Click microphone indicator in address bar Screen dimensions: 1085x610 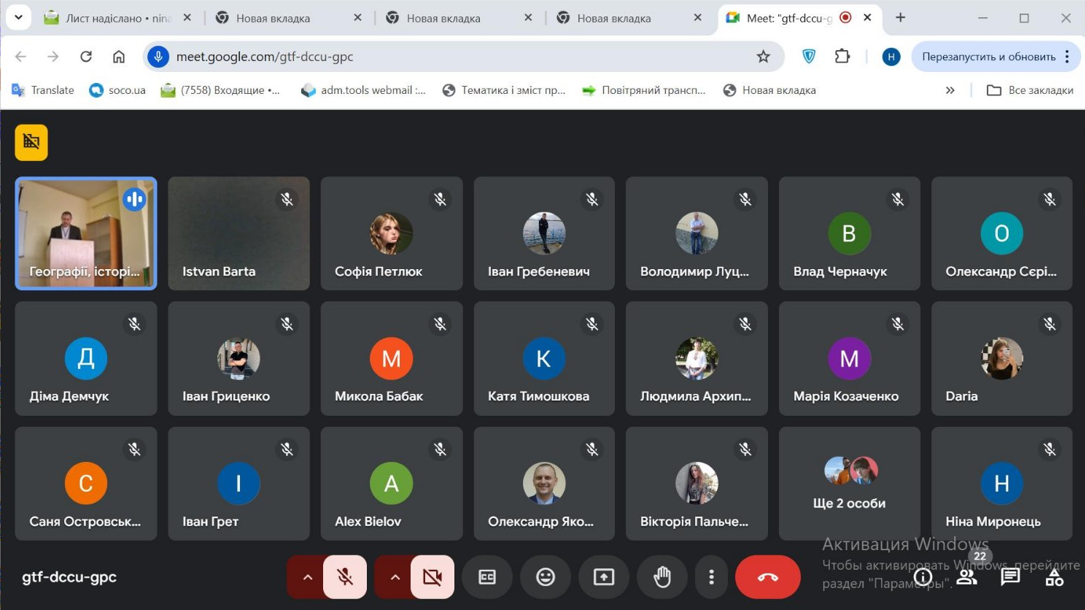pyautogui.click(x=158, y=57)
